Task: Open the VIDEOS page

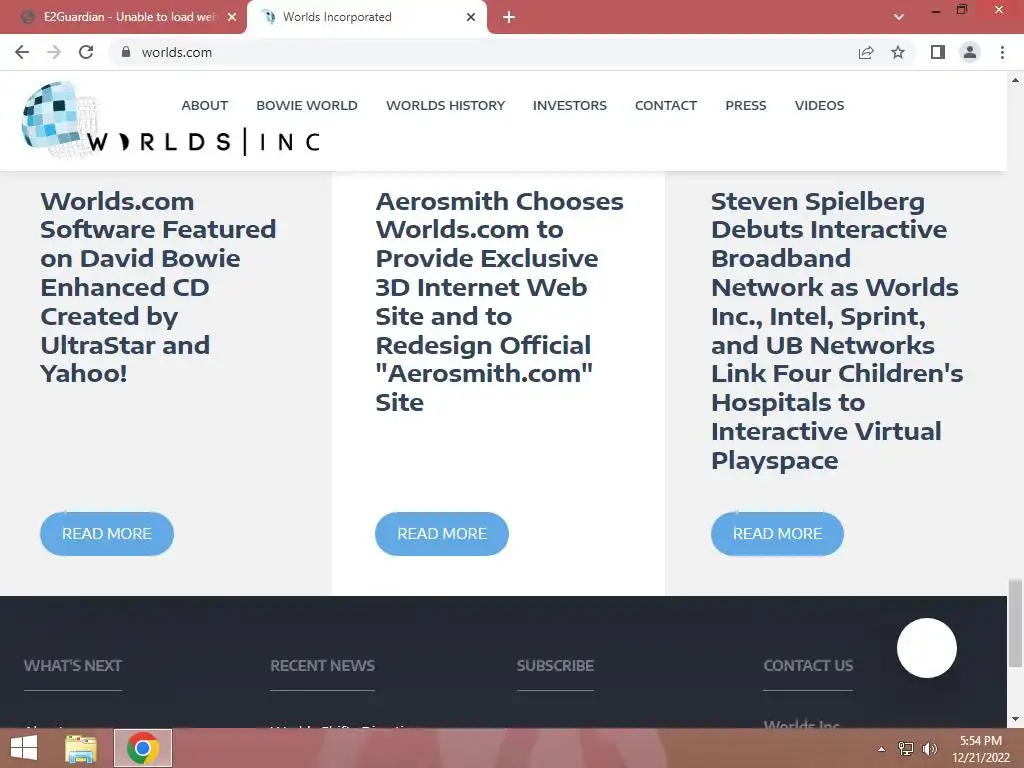Action: pyautogui.click(x=819, y=105)
